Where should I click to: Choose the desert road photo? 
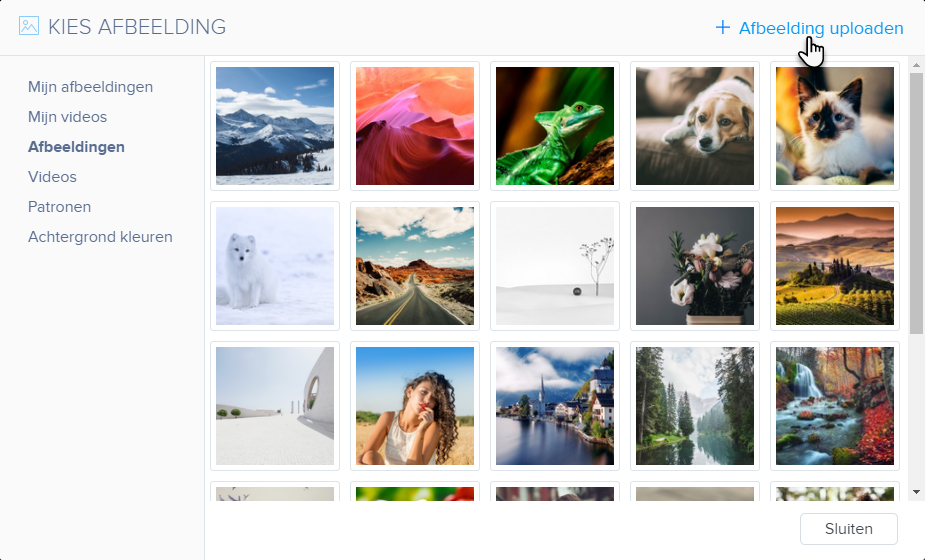tap(415, 266)
